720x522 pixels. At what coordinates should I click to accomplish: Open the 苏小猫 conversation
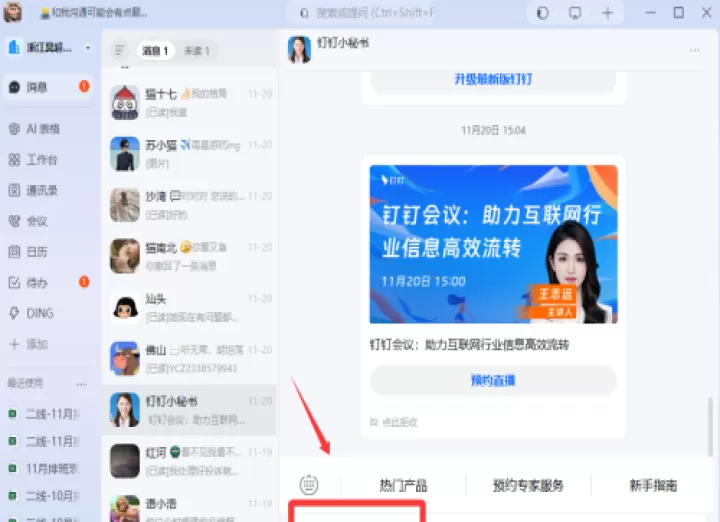189,153
